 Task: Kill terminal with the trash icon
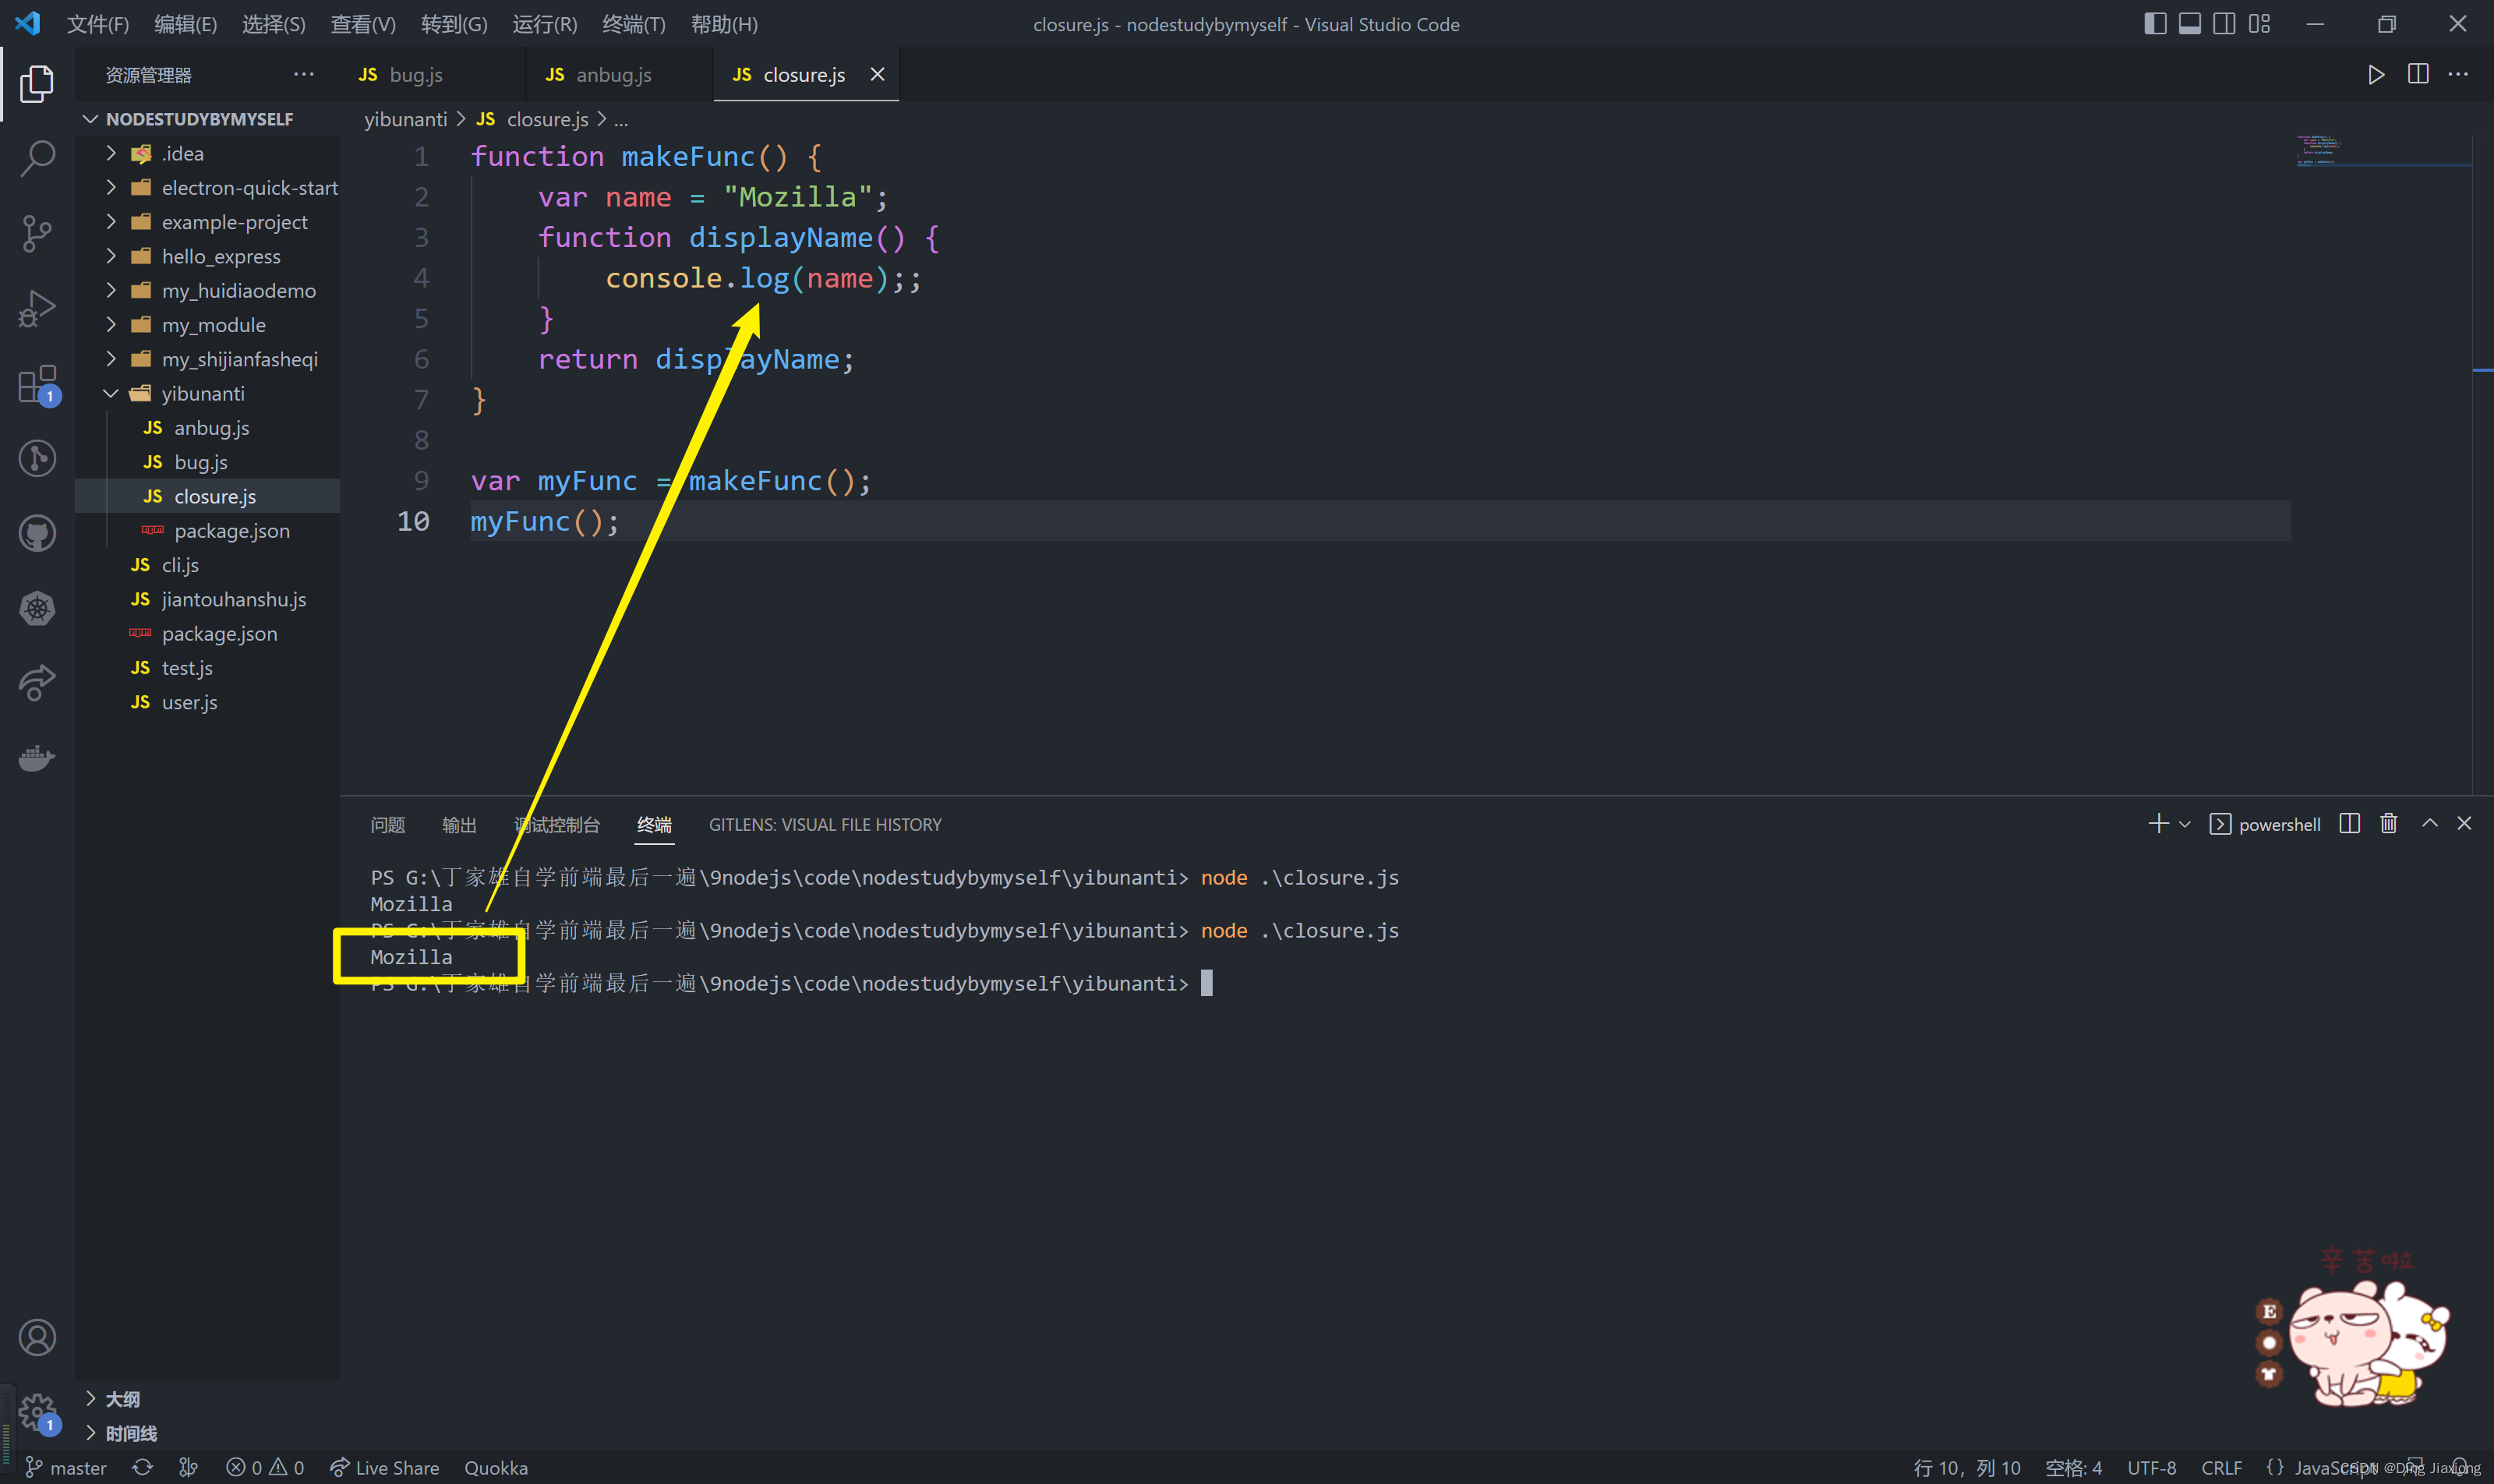tap(2388, 823)
